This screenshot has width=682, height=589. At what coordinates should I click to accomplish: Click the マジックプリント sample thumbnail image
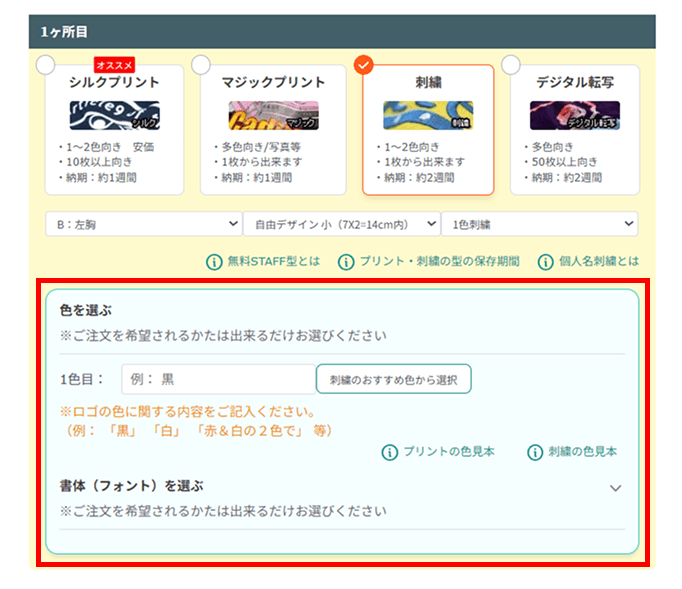point(274,115)
